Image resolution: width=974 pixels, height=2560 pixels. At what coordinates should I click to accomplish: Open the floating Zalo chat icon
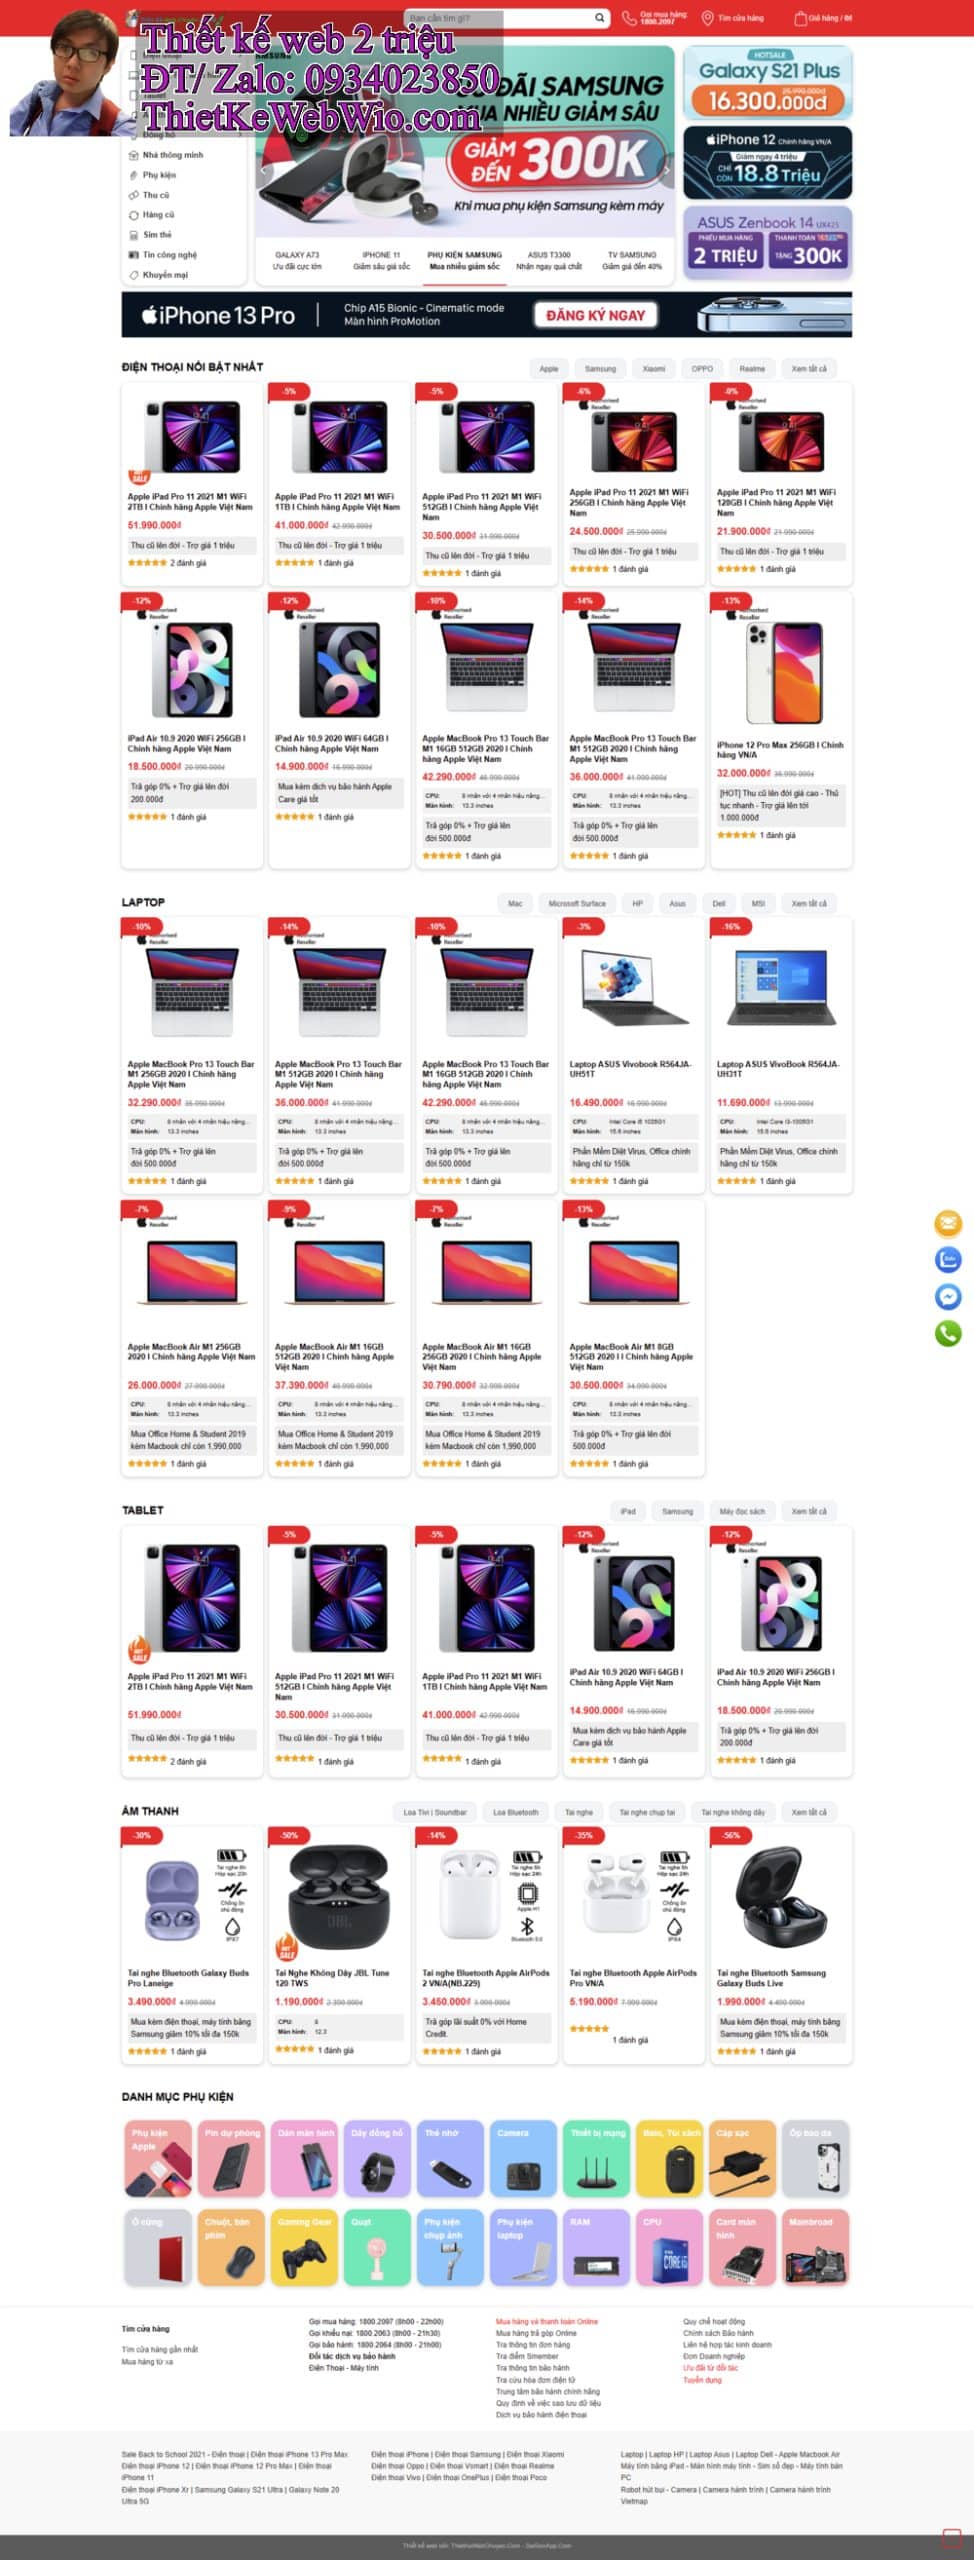coord(948,1260)
